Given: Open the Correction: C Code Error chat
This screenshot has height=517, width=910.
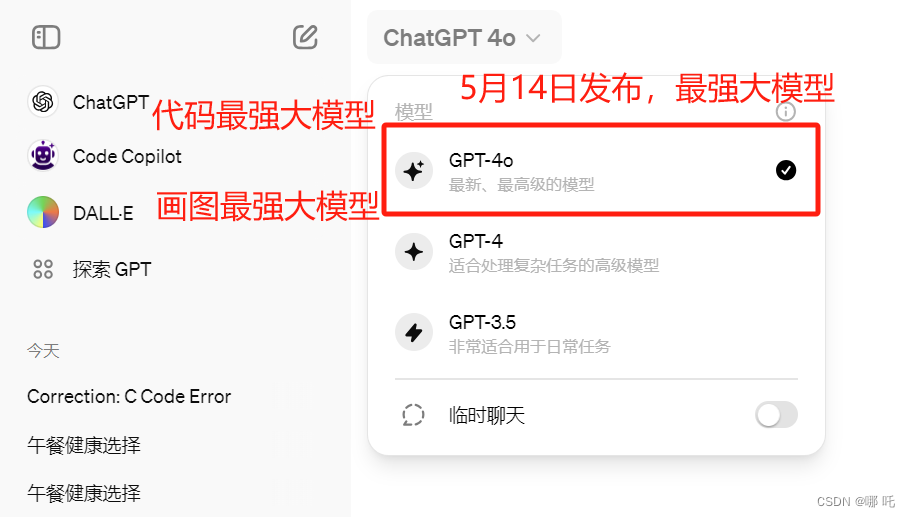Looking at the screenshot, I should [x=129, y=396].
